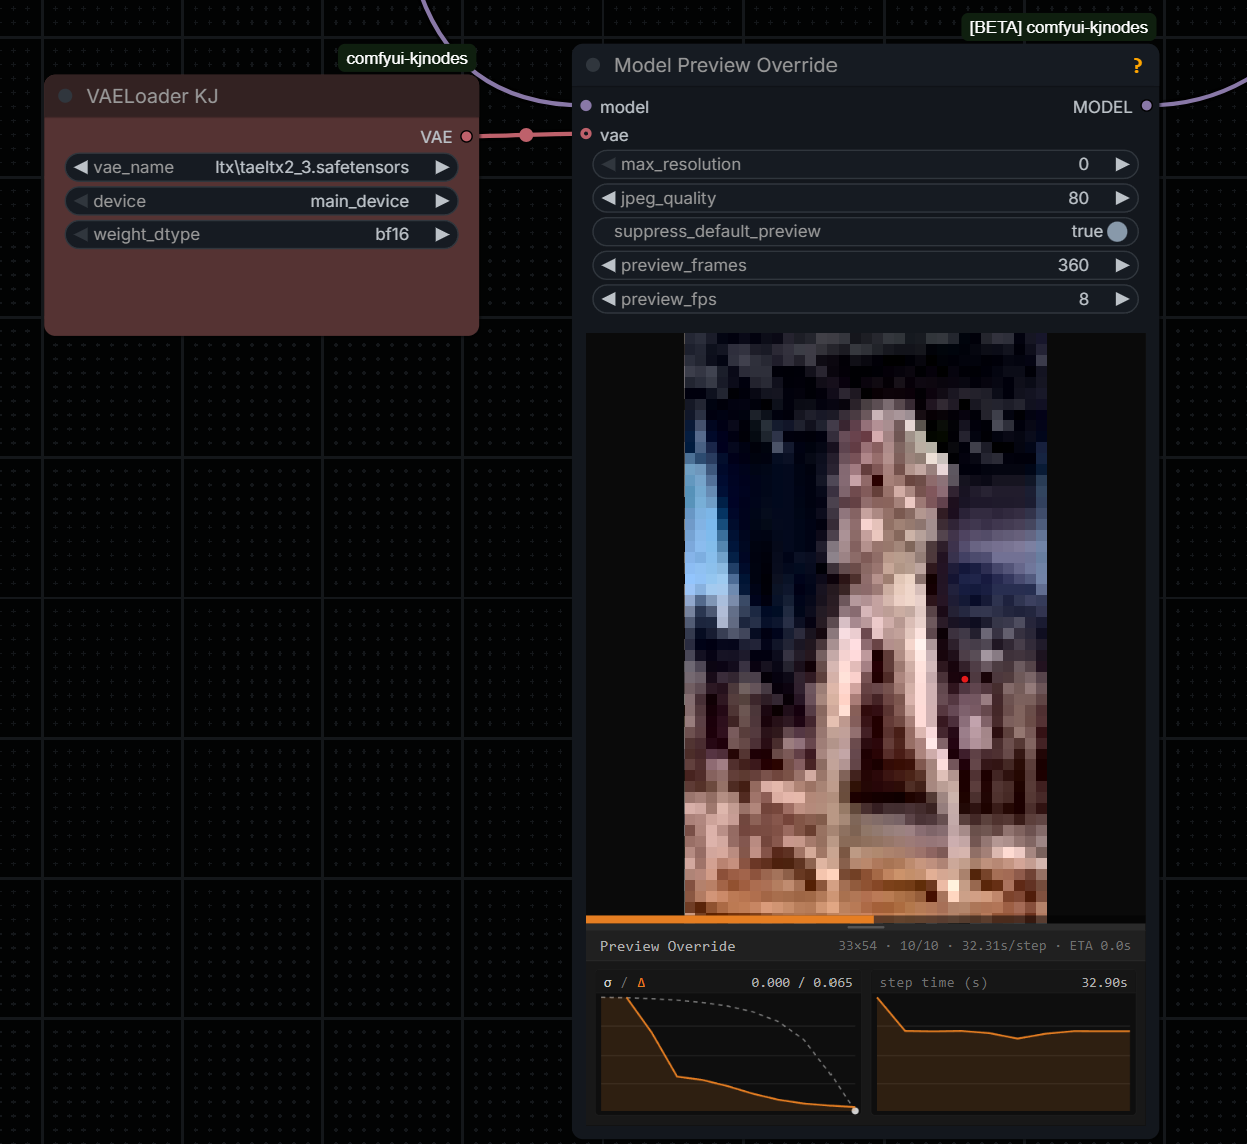Grab the preview panel resize handle
1247x1144 pixels.
pyautogui.click(x=866, y=928)
